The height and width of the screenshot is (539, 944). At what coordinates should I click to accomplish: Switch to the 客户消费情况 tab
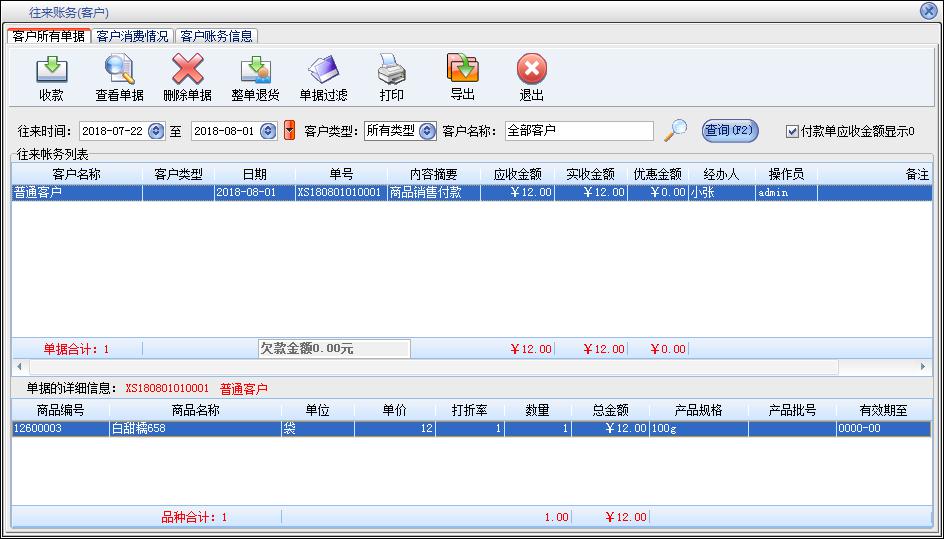point(132,36)
